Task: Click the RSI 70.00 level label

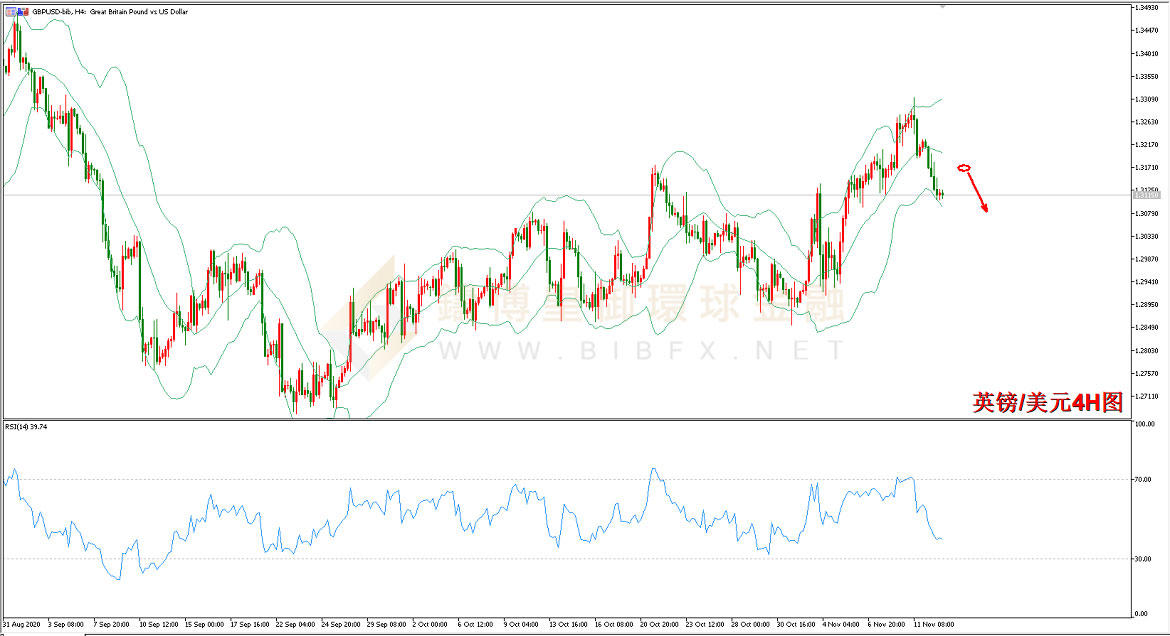Action: pos(1142,479)
